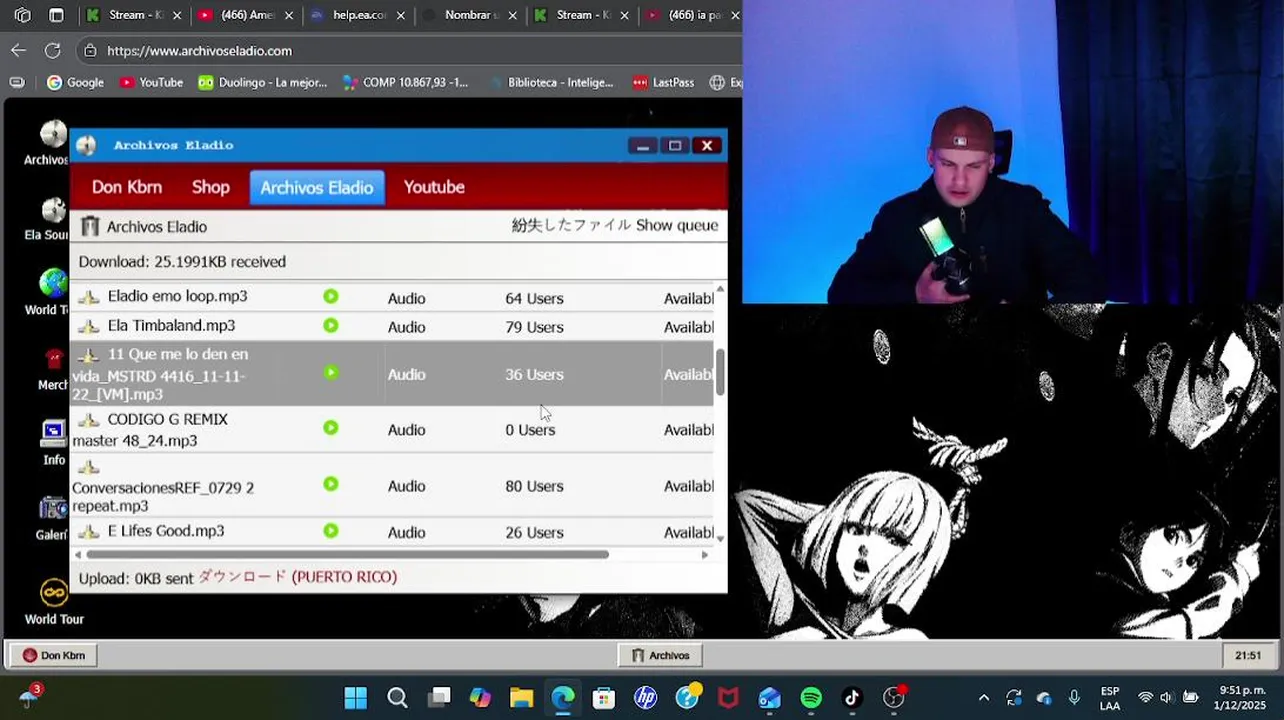Click ダウンロード (PUERTO RICO) link
The image size is (1284, 720).
[x=297, y=577]
